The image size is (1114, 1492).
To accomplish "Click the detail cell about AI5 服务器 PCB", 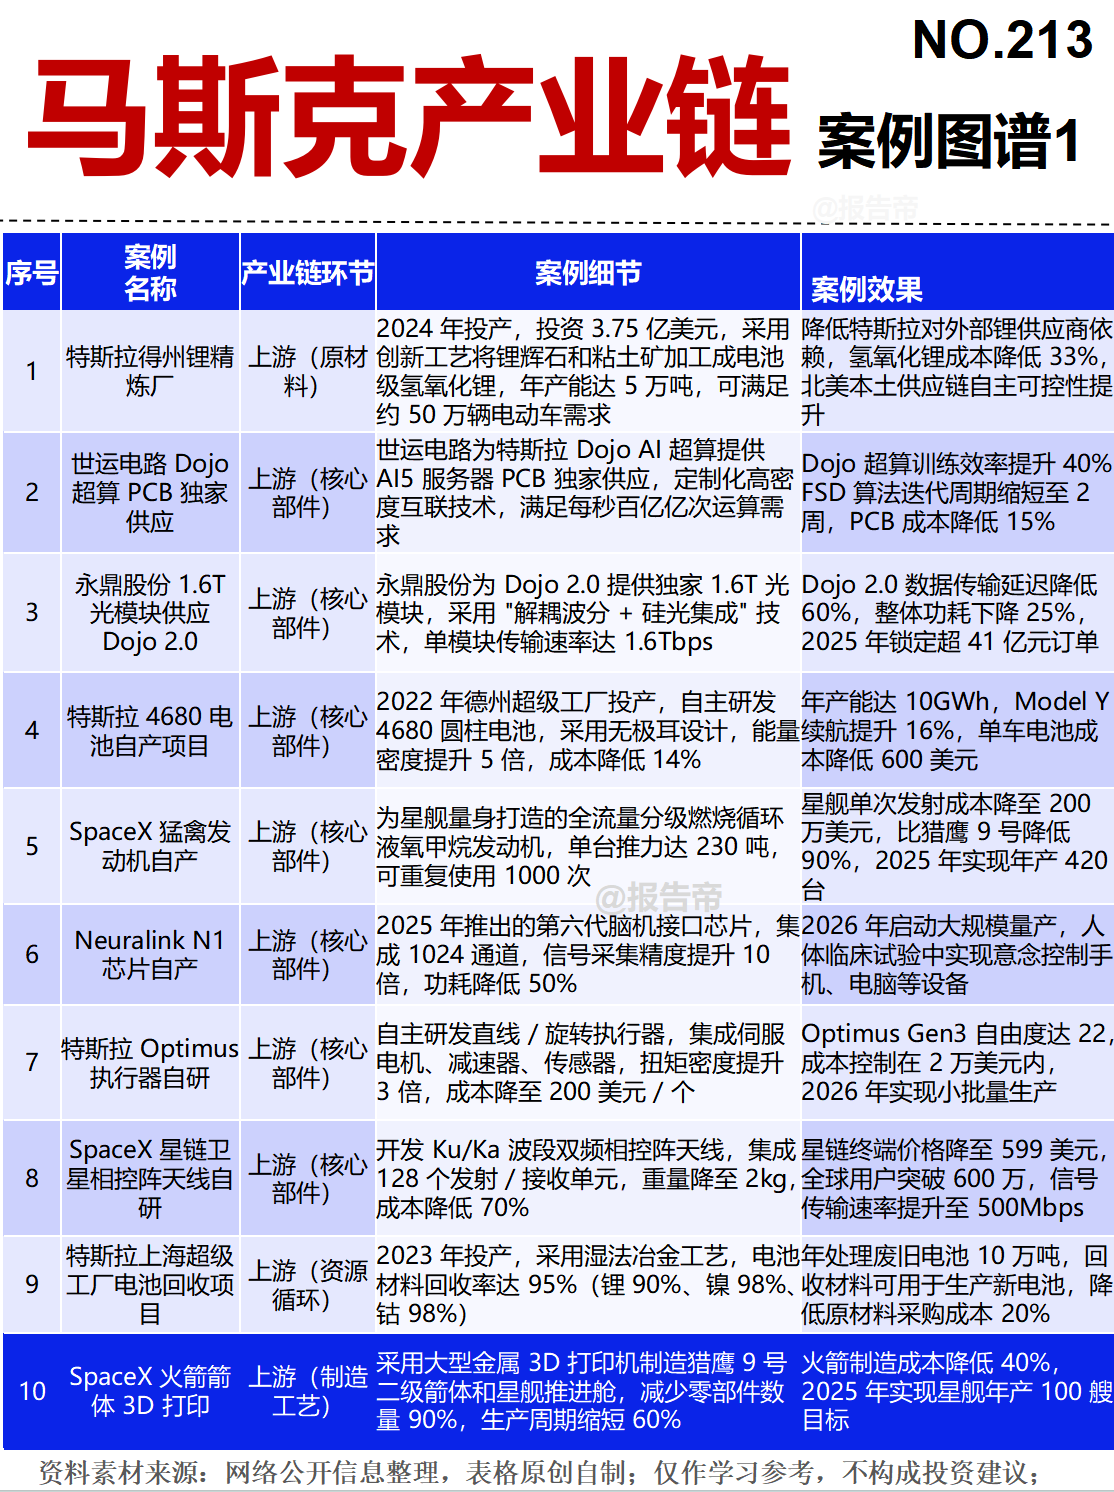I will point(588,492).
